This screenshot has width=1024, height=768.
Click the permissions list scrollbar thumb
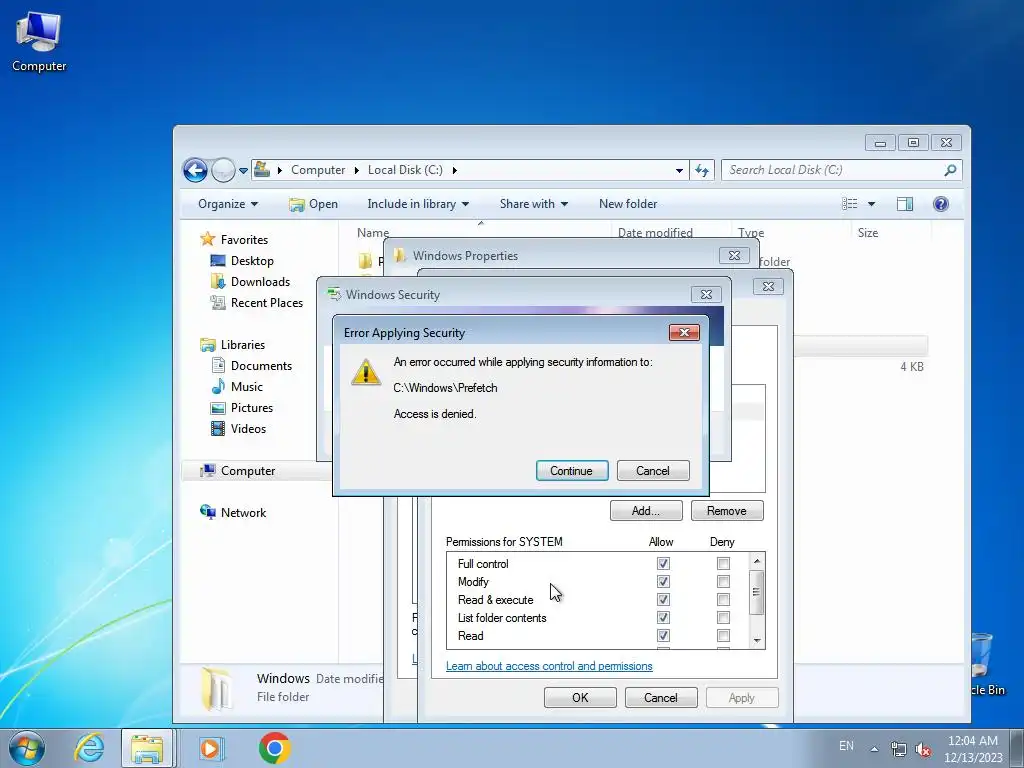(756, 592)
